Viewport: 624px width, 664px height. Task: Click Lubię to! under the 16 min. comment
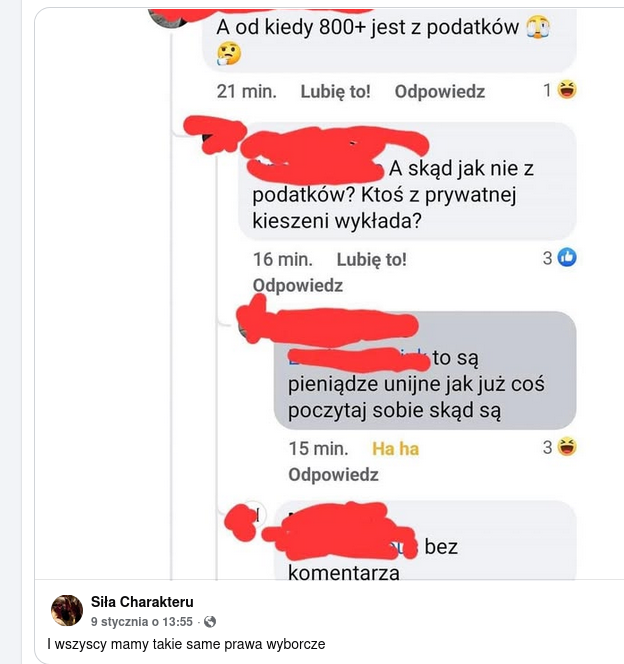pyautogui.click(x=371, y=260)
